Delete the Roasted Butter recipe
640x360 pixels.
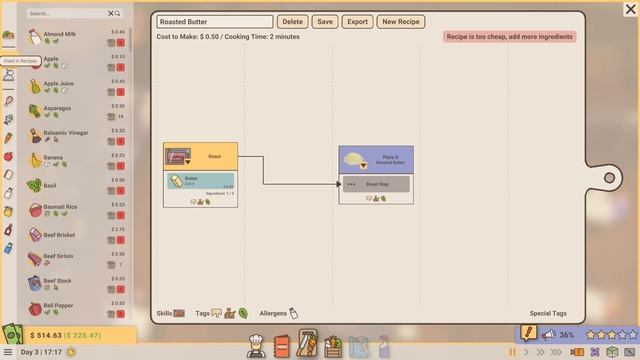293,22
